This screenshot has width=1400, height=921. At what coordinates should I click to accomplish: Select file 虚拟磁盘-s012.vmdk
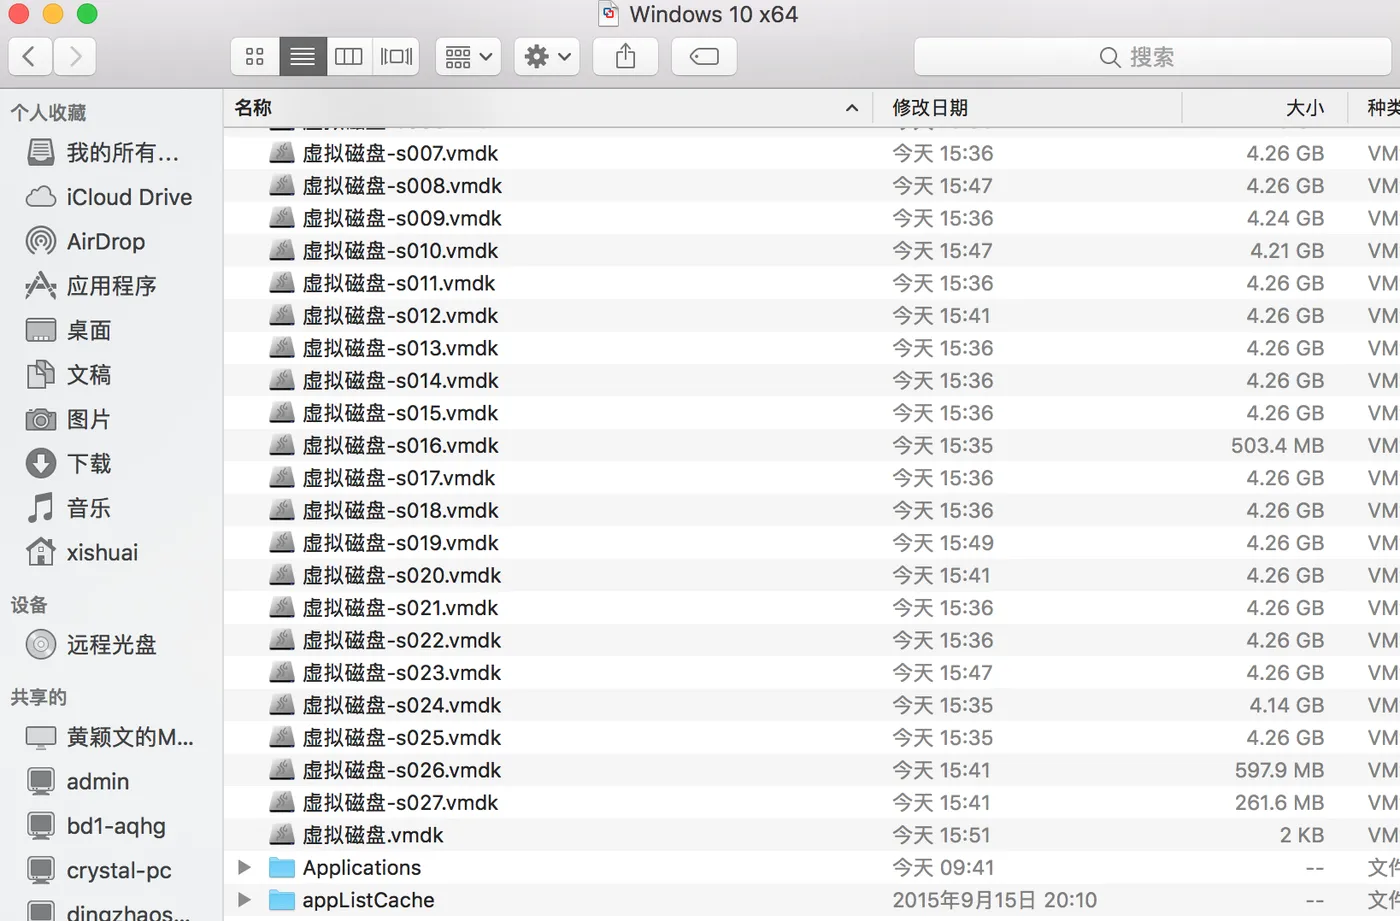point(811,316)
